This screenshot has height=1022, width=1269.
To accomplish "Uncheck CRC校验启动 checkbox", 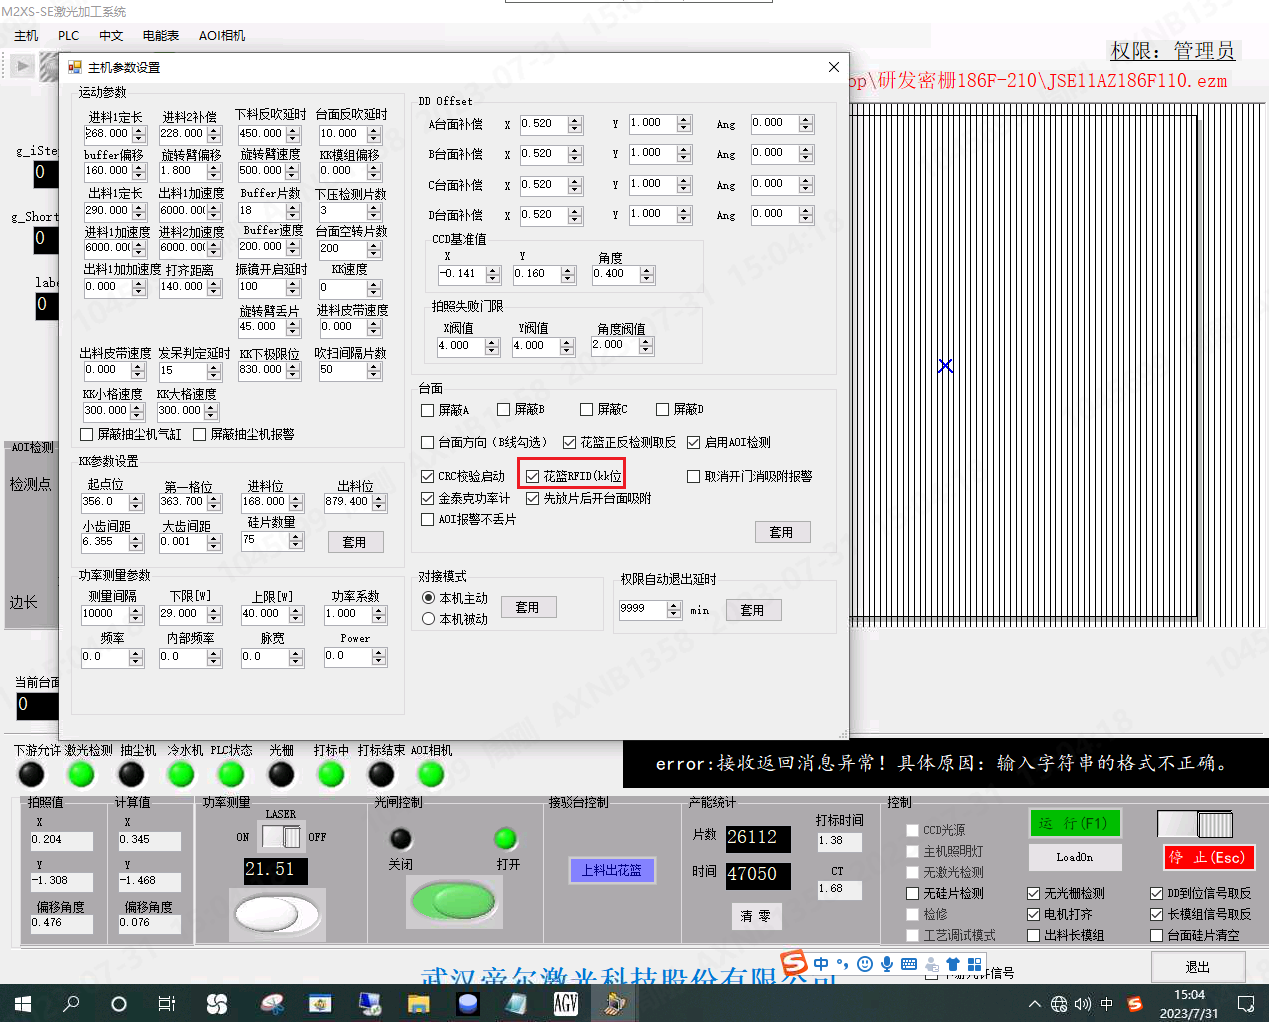I will (x=428, y=476).
